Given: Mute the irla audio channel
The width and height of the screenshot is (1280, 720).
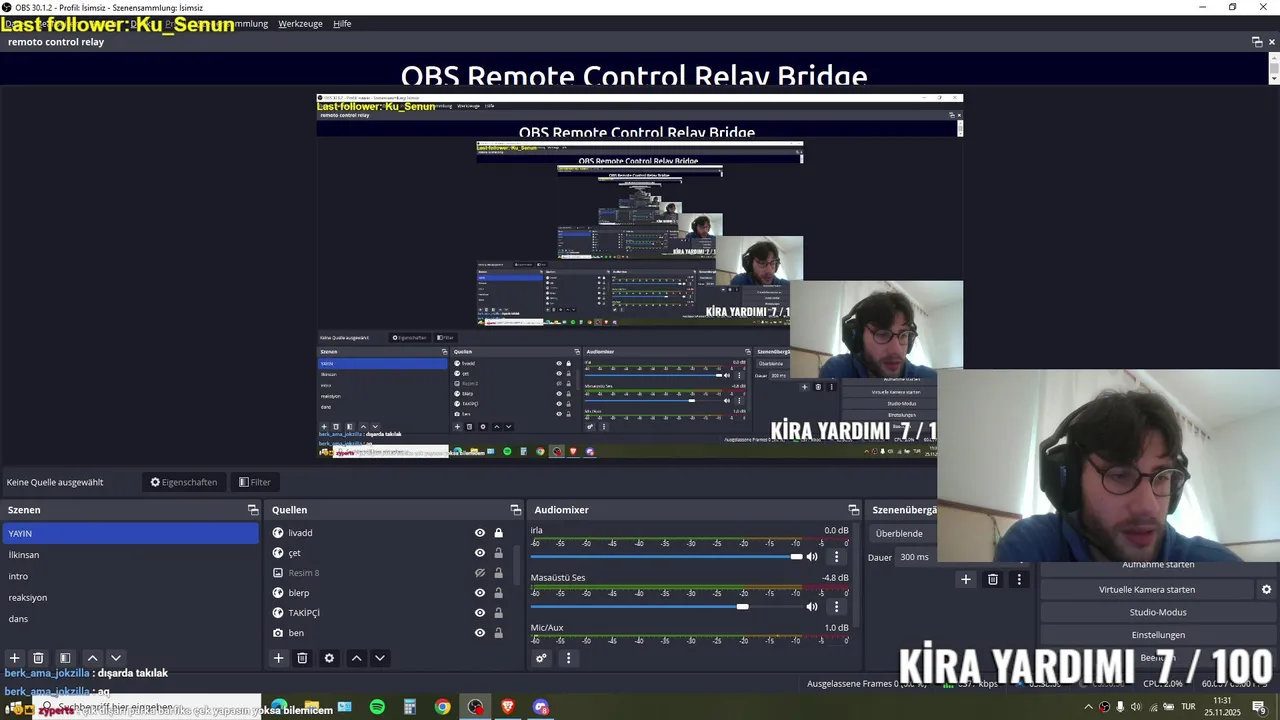Looking at the screenshot, I should tap(812, 556).
